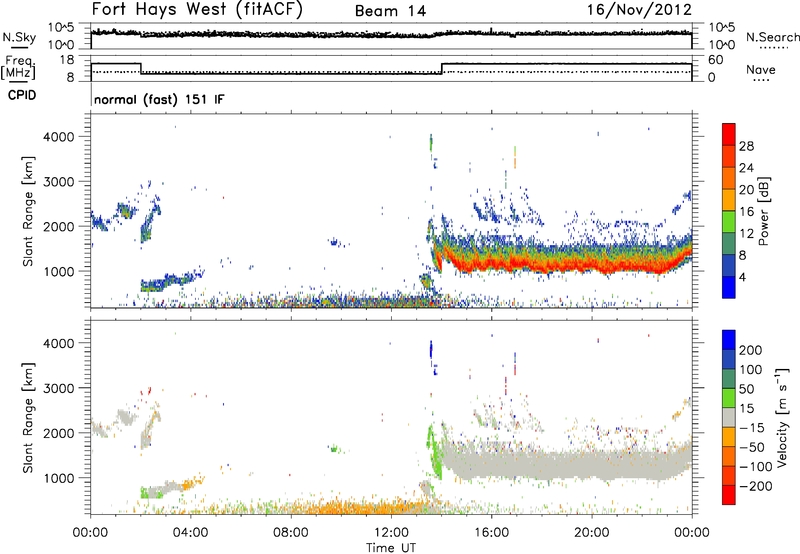The height and width of the screenshot is (554, 800).
Task: Select the 'N.Sky' legend label
Action: tap(19, 37)
